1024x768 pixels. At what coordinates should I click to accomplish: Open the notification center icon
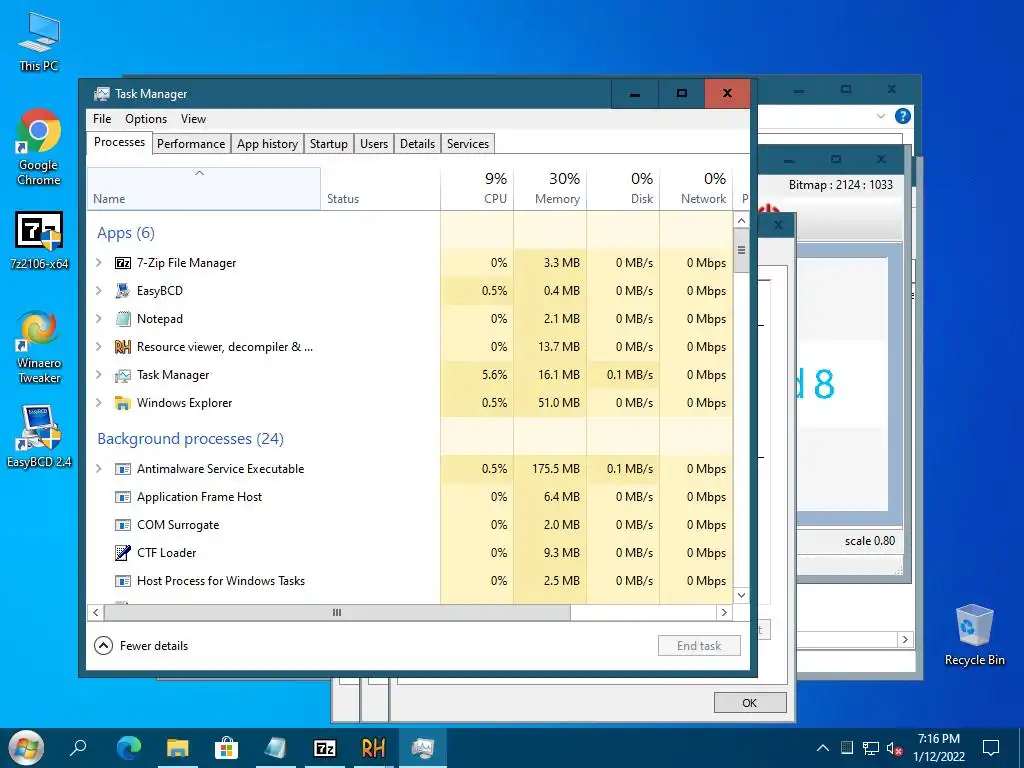click(991, 748)
